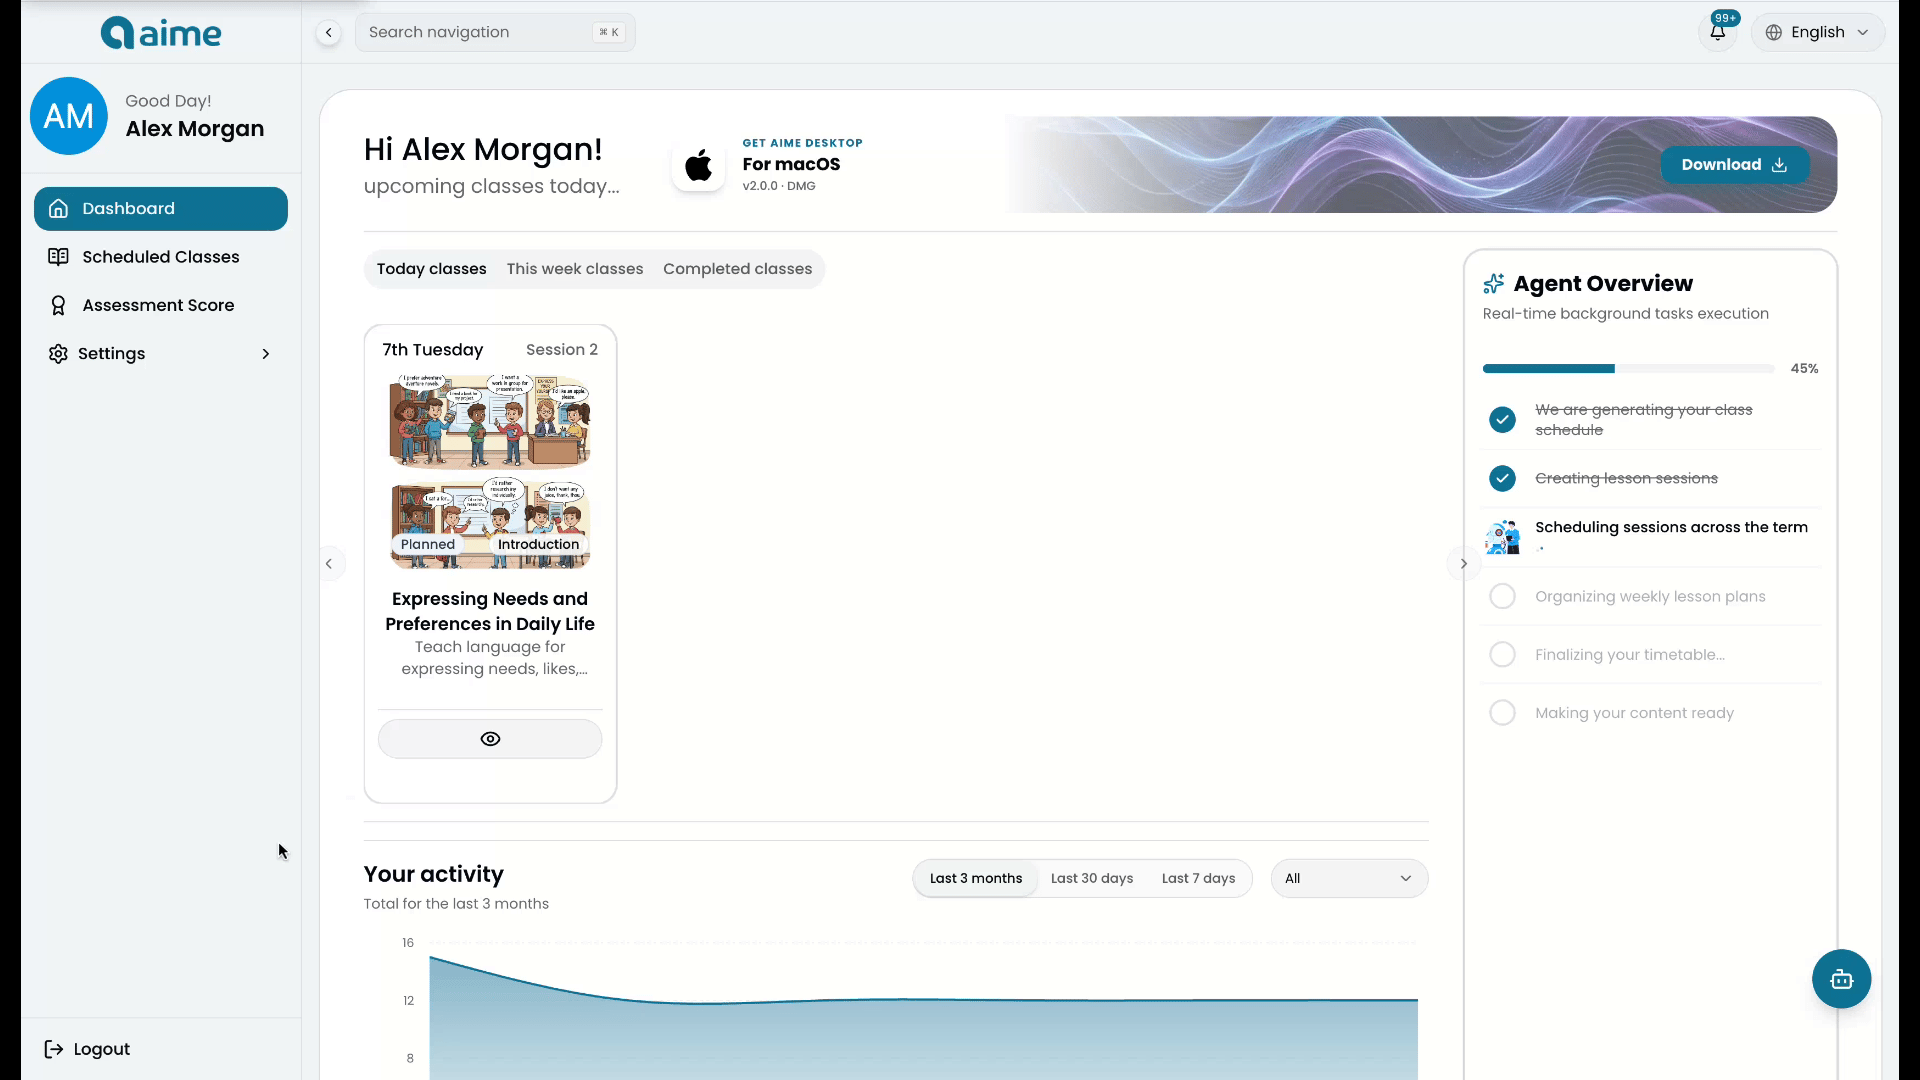Select Last 30 days activity range

(x=1092, y=878)
